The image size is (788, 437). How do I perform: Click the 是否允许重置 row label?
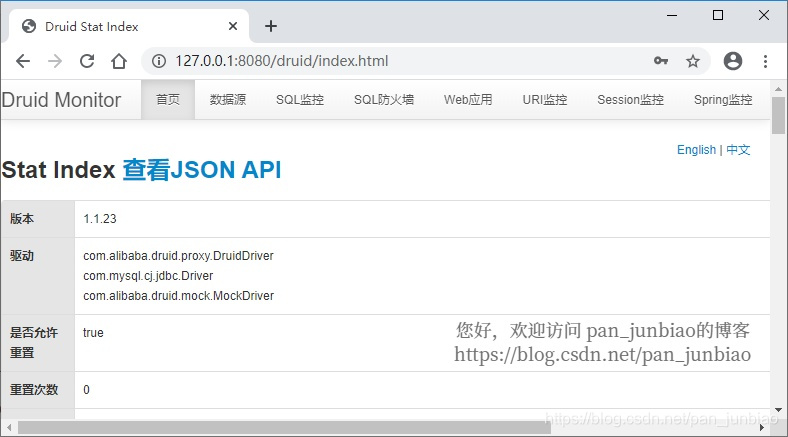[x=34, y=343]
